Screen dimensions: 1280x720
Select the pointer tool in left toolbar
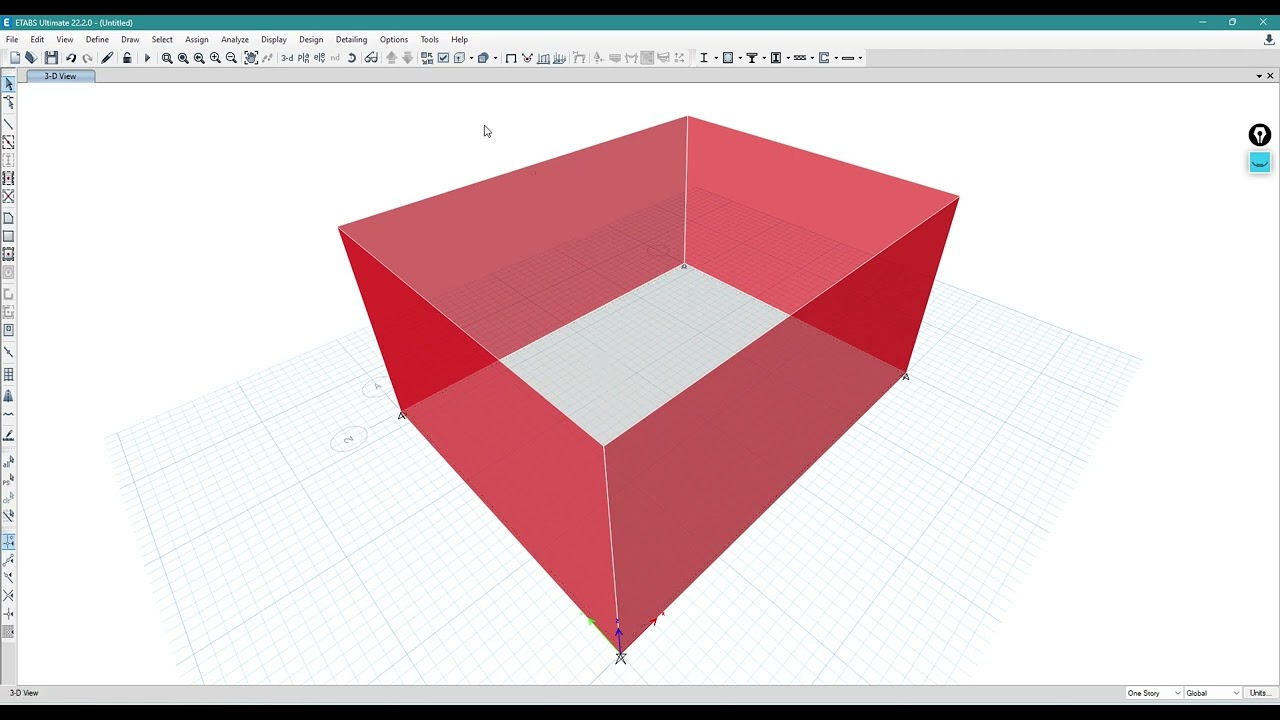coord(9,85)
